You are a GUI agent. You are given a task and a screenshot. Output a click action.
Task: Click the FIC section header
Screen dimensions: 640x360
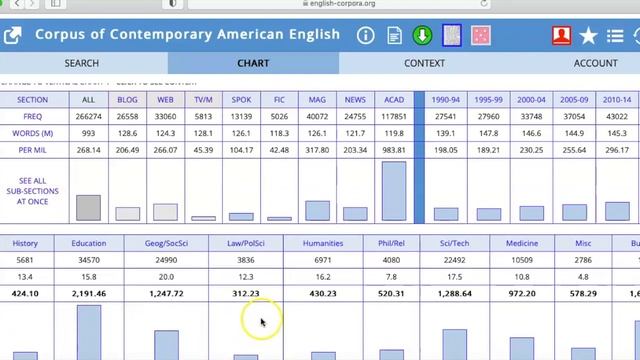279,100
